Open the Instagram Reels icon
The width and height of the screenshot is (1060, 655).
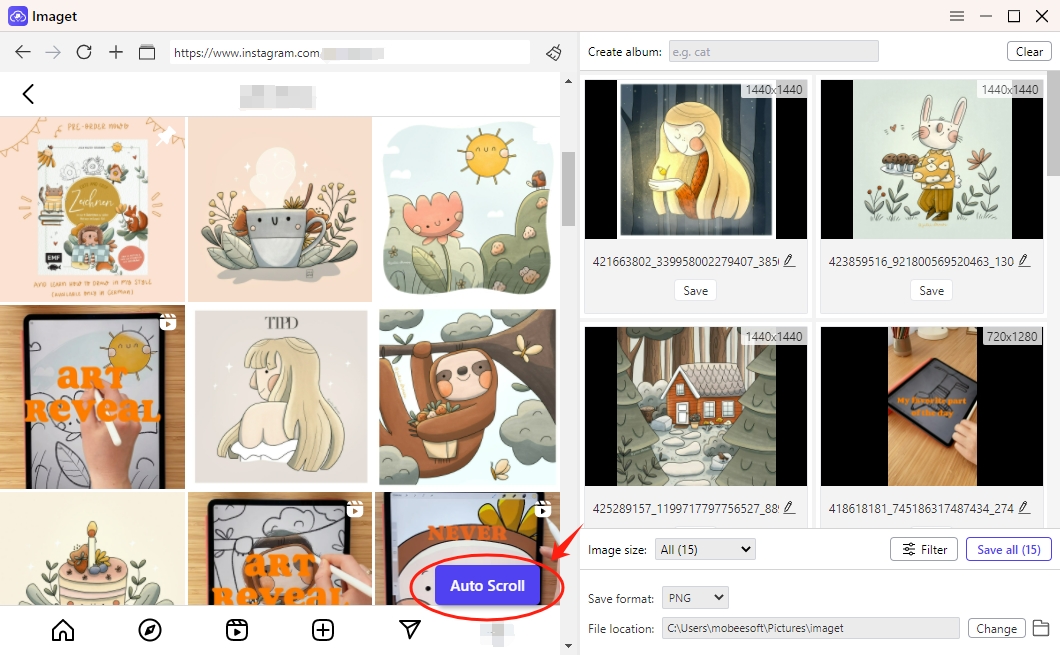pos(236,631)
